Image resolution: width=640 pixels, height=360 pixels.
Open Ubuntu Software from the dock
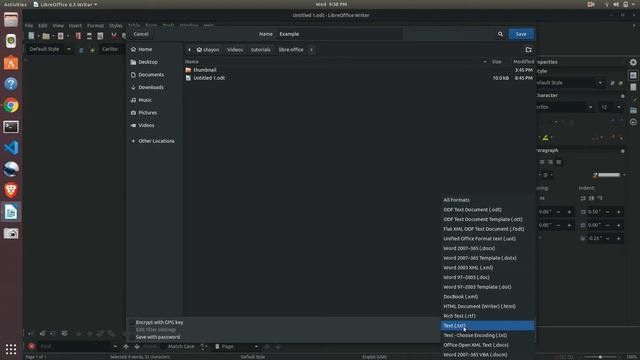(x=11, y=62)
